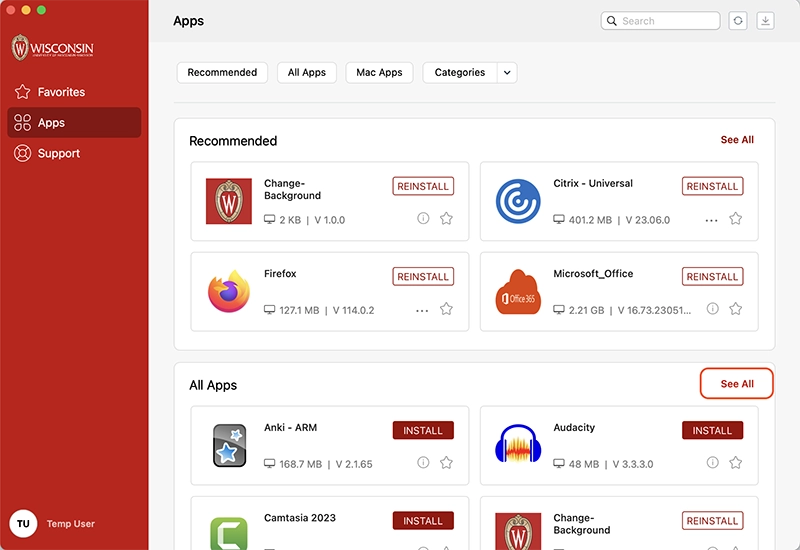Click the TU user avatar
This screenshot has height=550, width=800.
[23, 523]
